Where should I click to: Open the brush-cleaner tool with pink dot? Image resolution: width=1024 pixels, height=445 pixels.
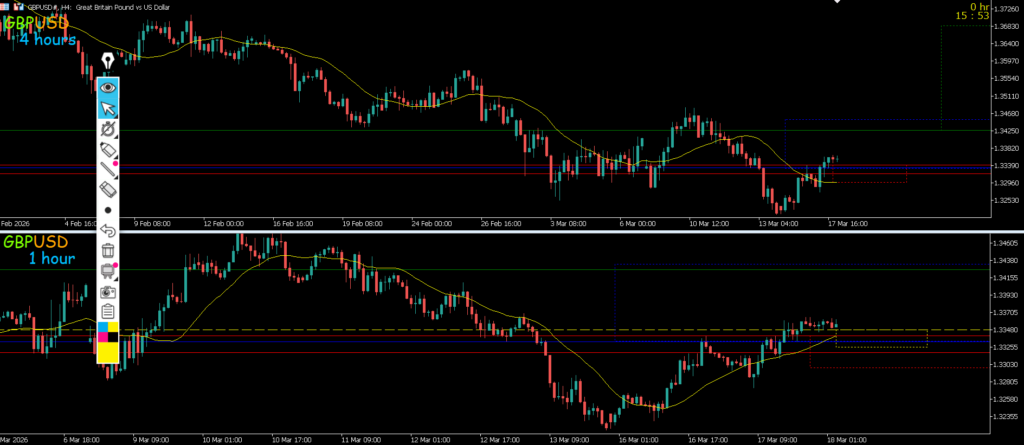coord(108,271)
